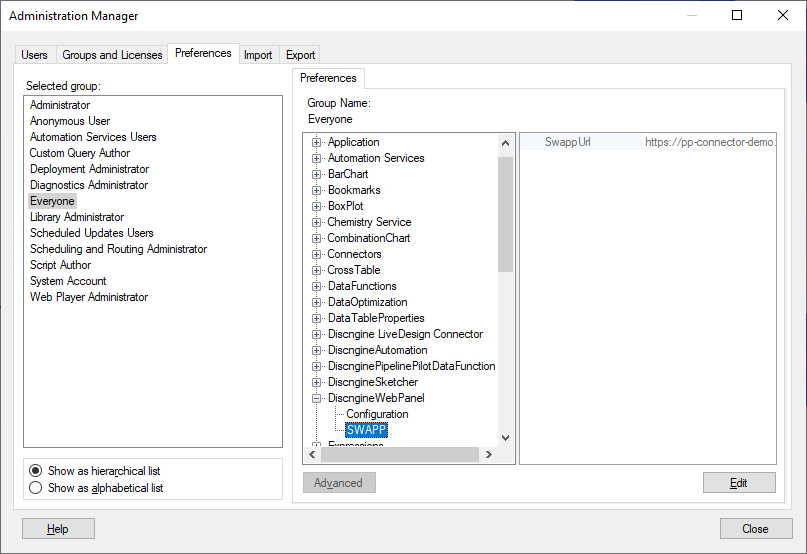This screenshot has width=807, height=554.
Task: Open the Import tab
Action: tap(258, 55)
